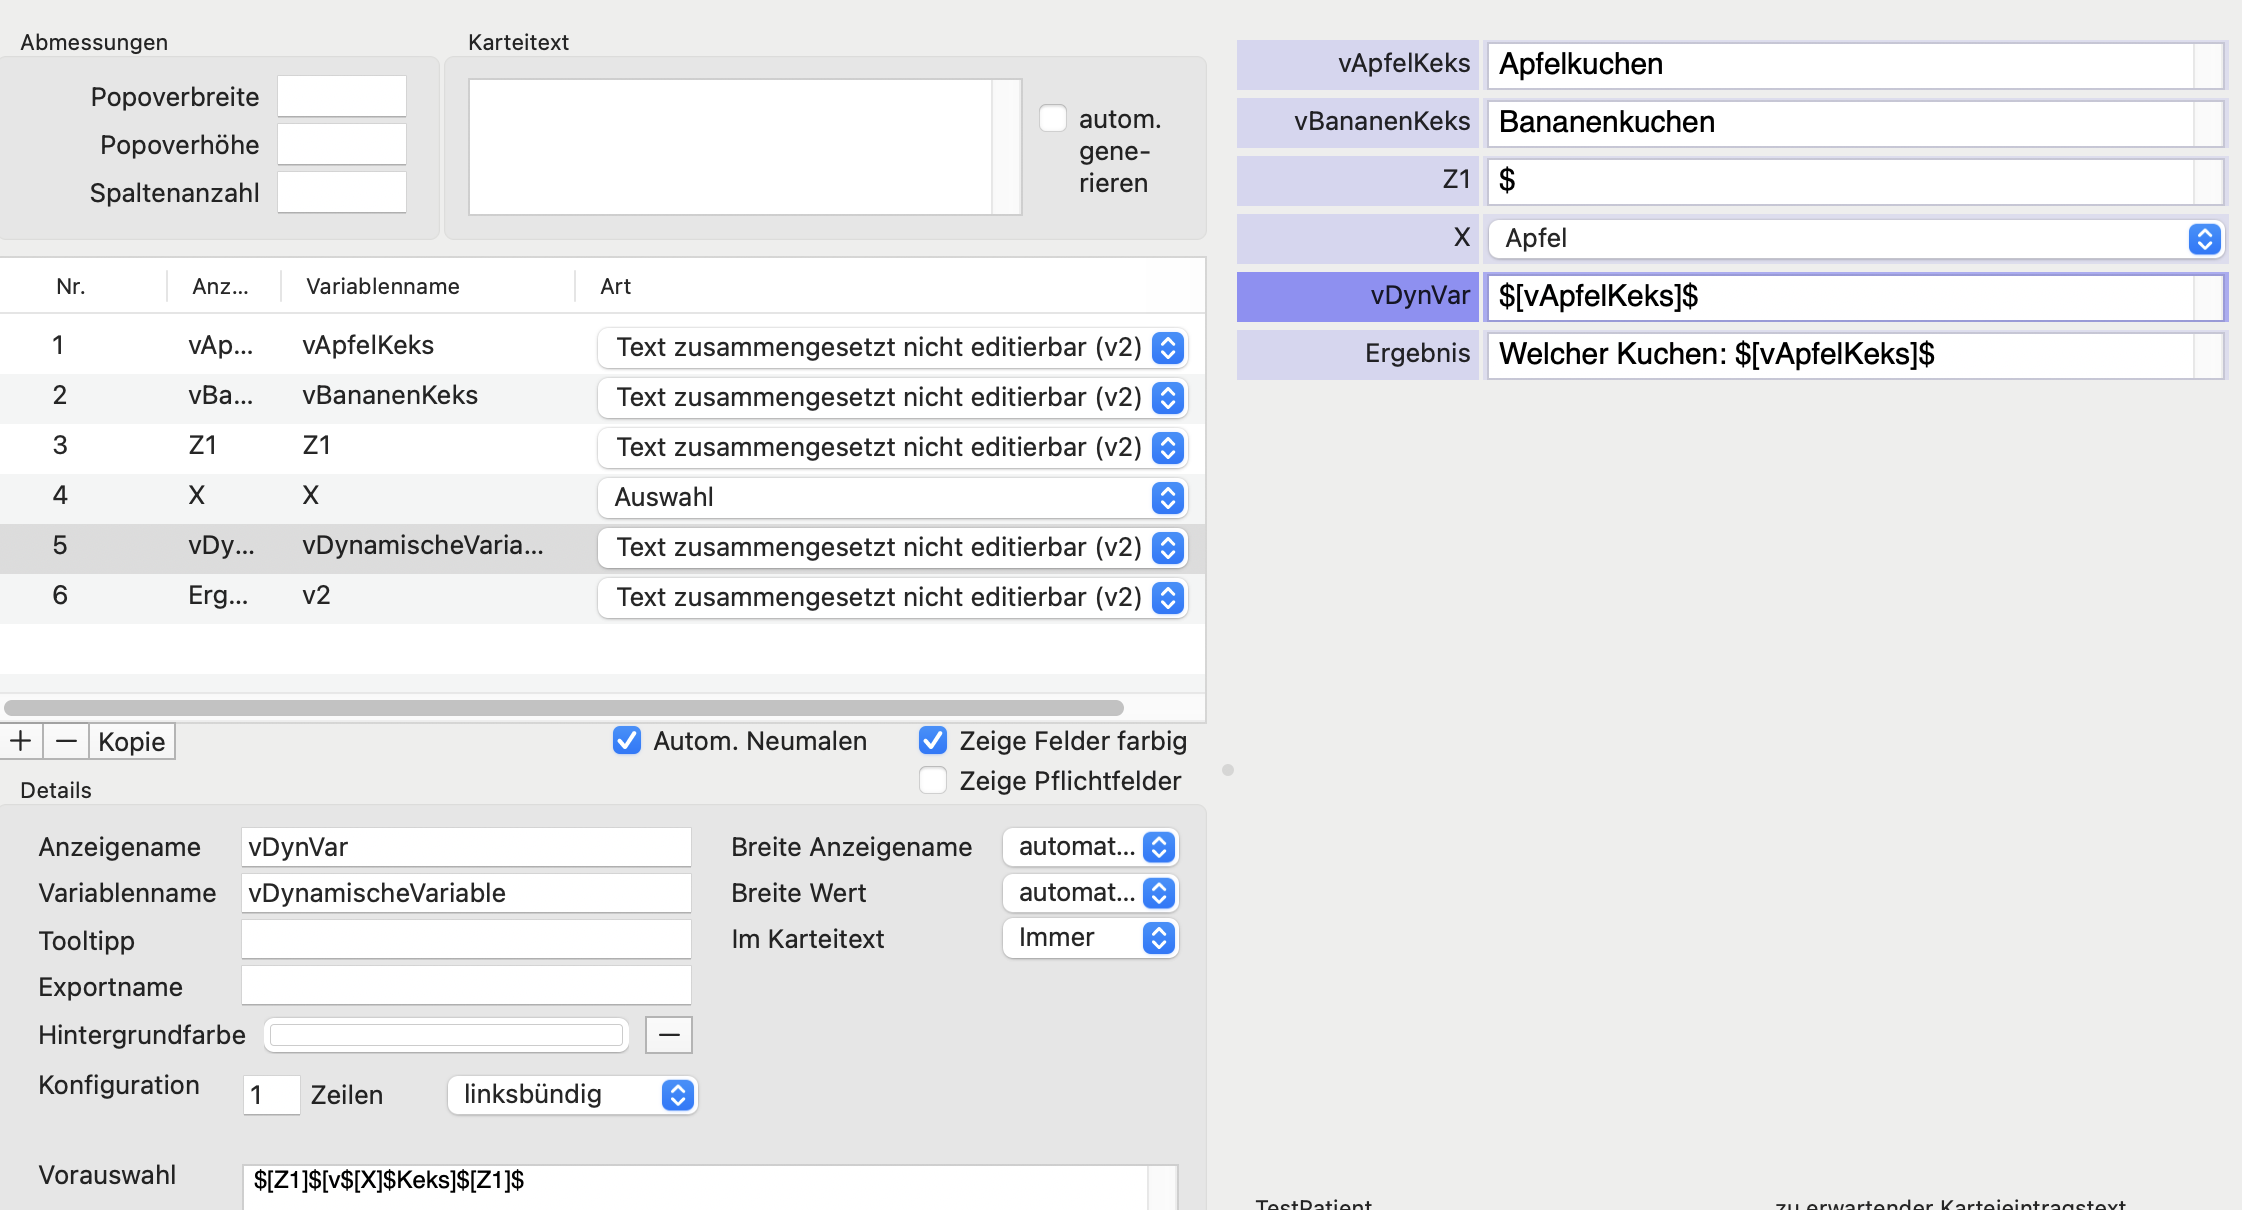Click stepper arrows of X Apfel selector

point(2204,238)
